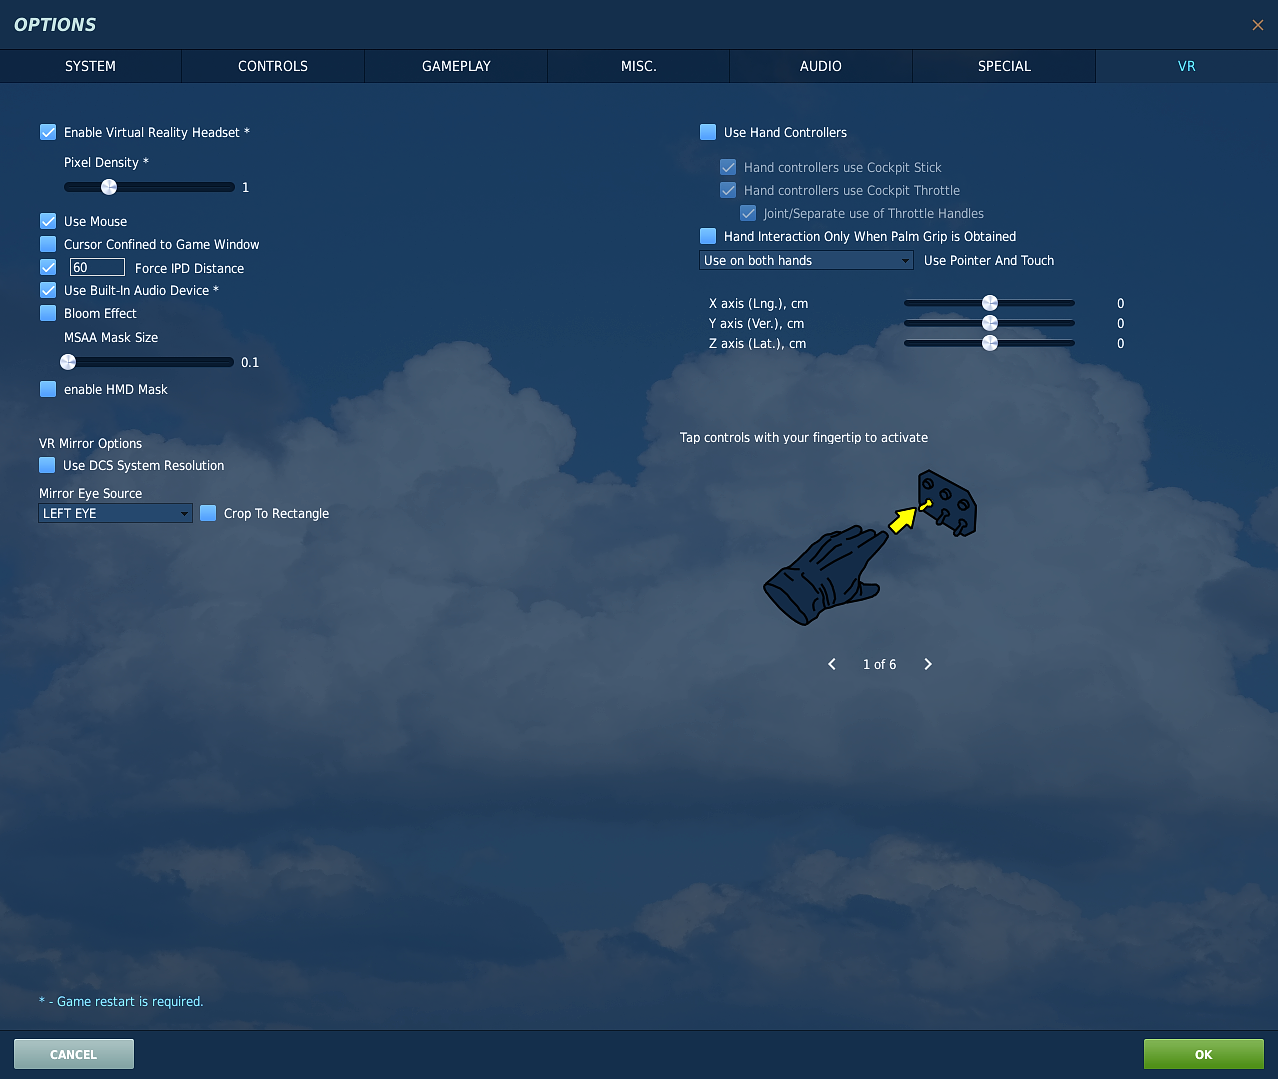
Task: Switch to the SYSTEM tab
Action: point(90,66)
